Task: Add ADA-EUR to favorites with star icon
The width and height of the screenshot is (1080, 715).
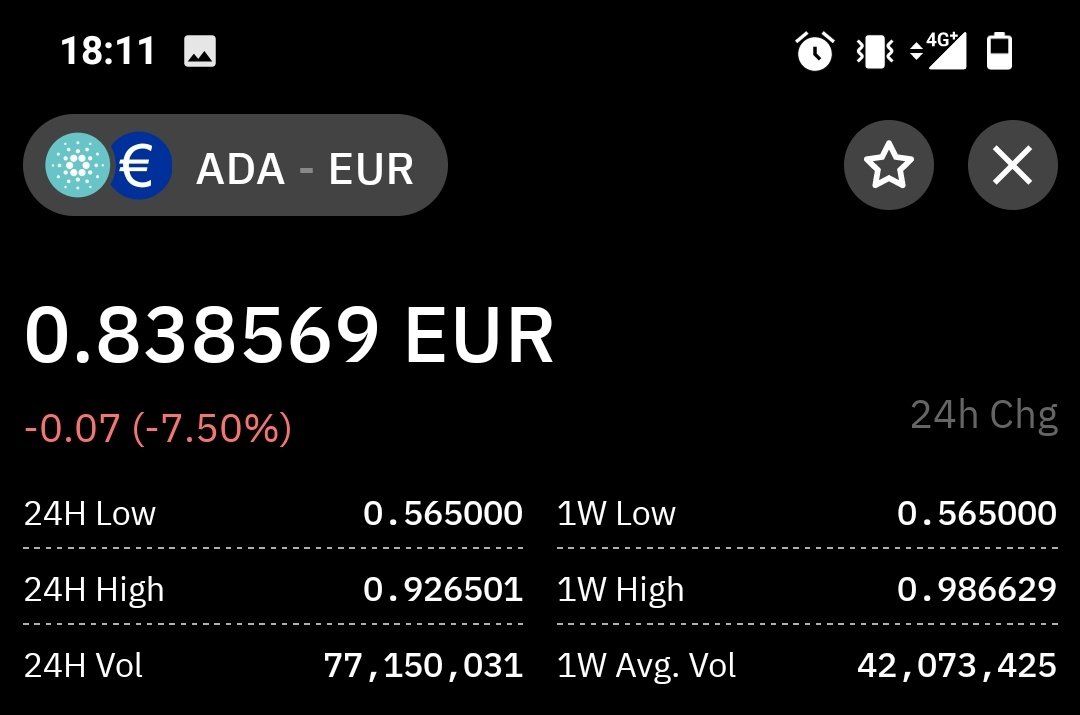Action: tap(889, 165)
